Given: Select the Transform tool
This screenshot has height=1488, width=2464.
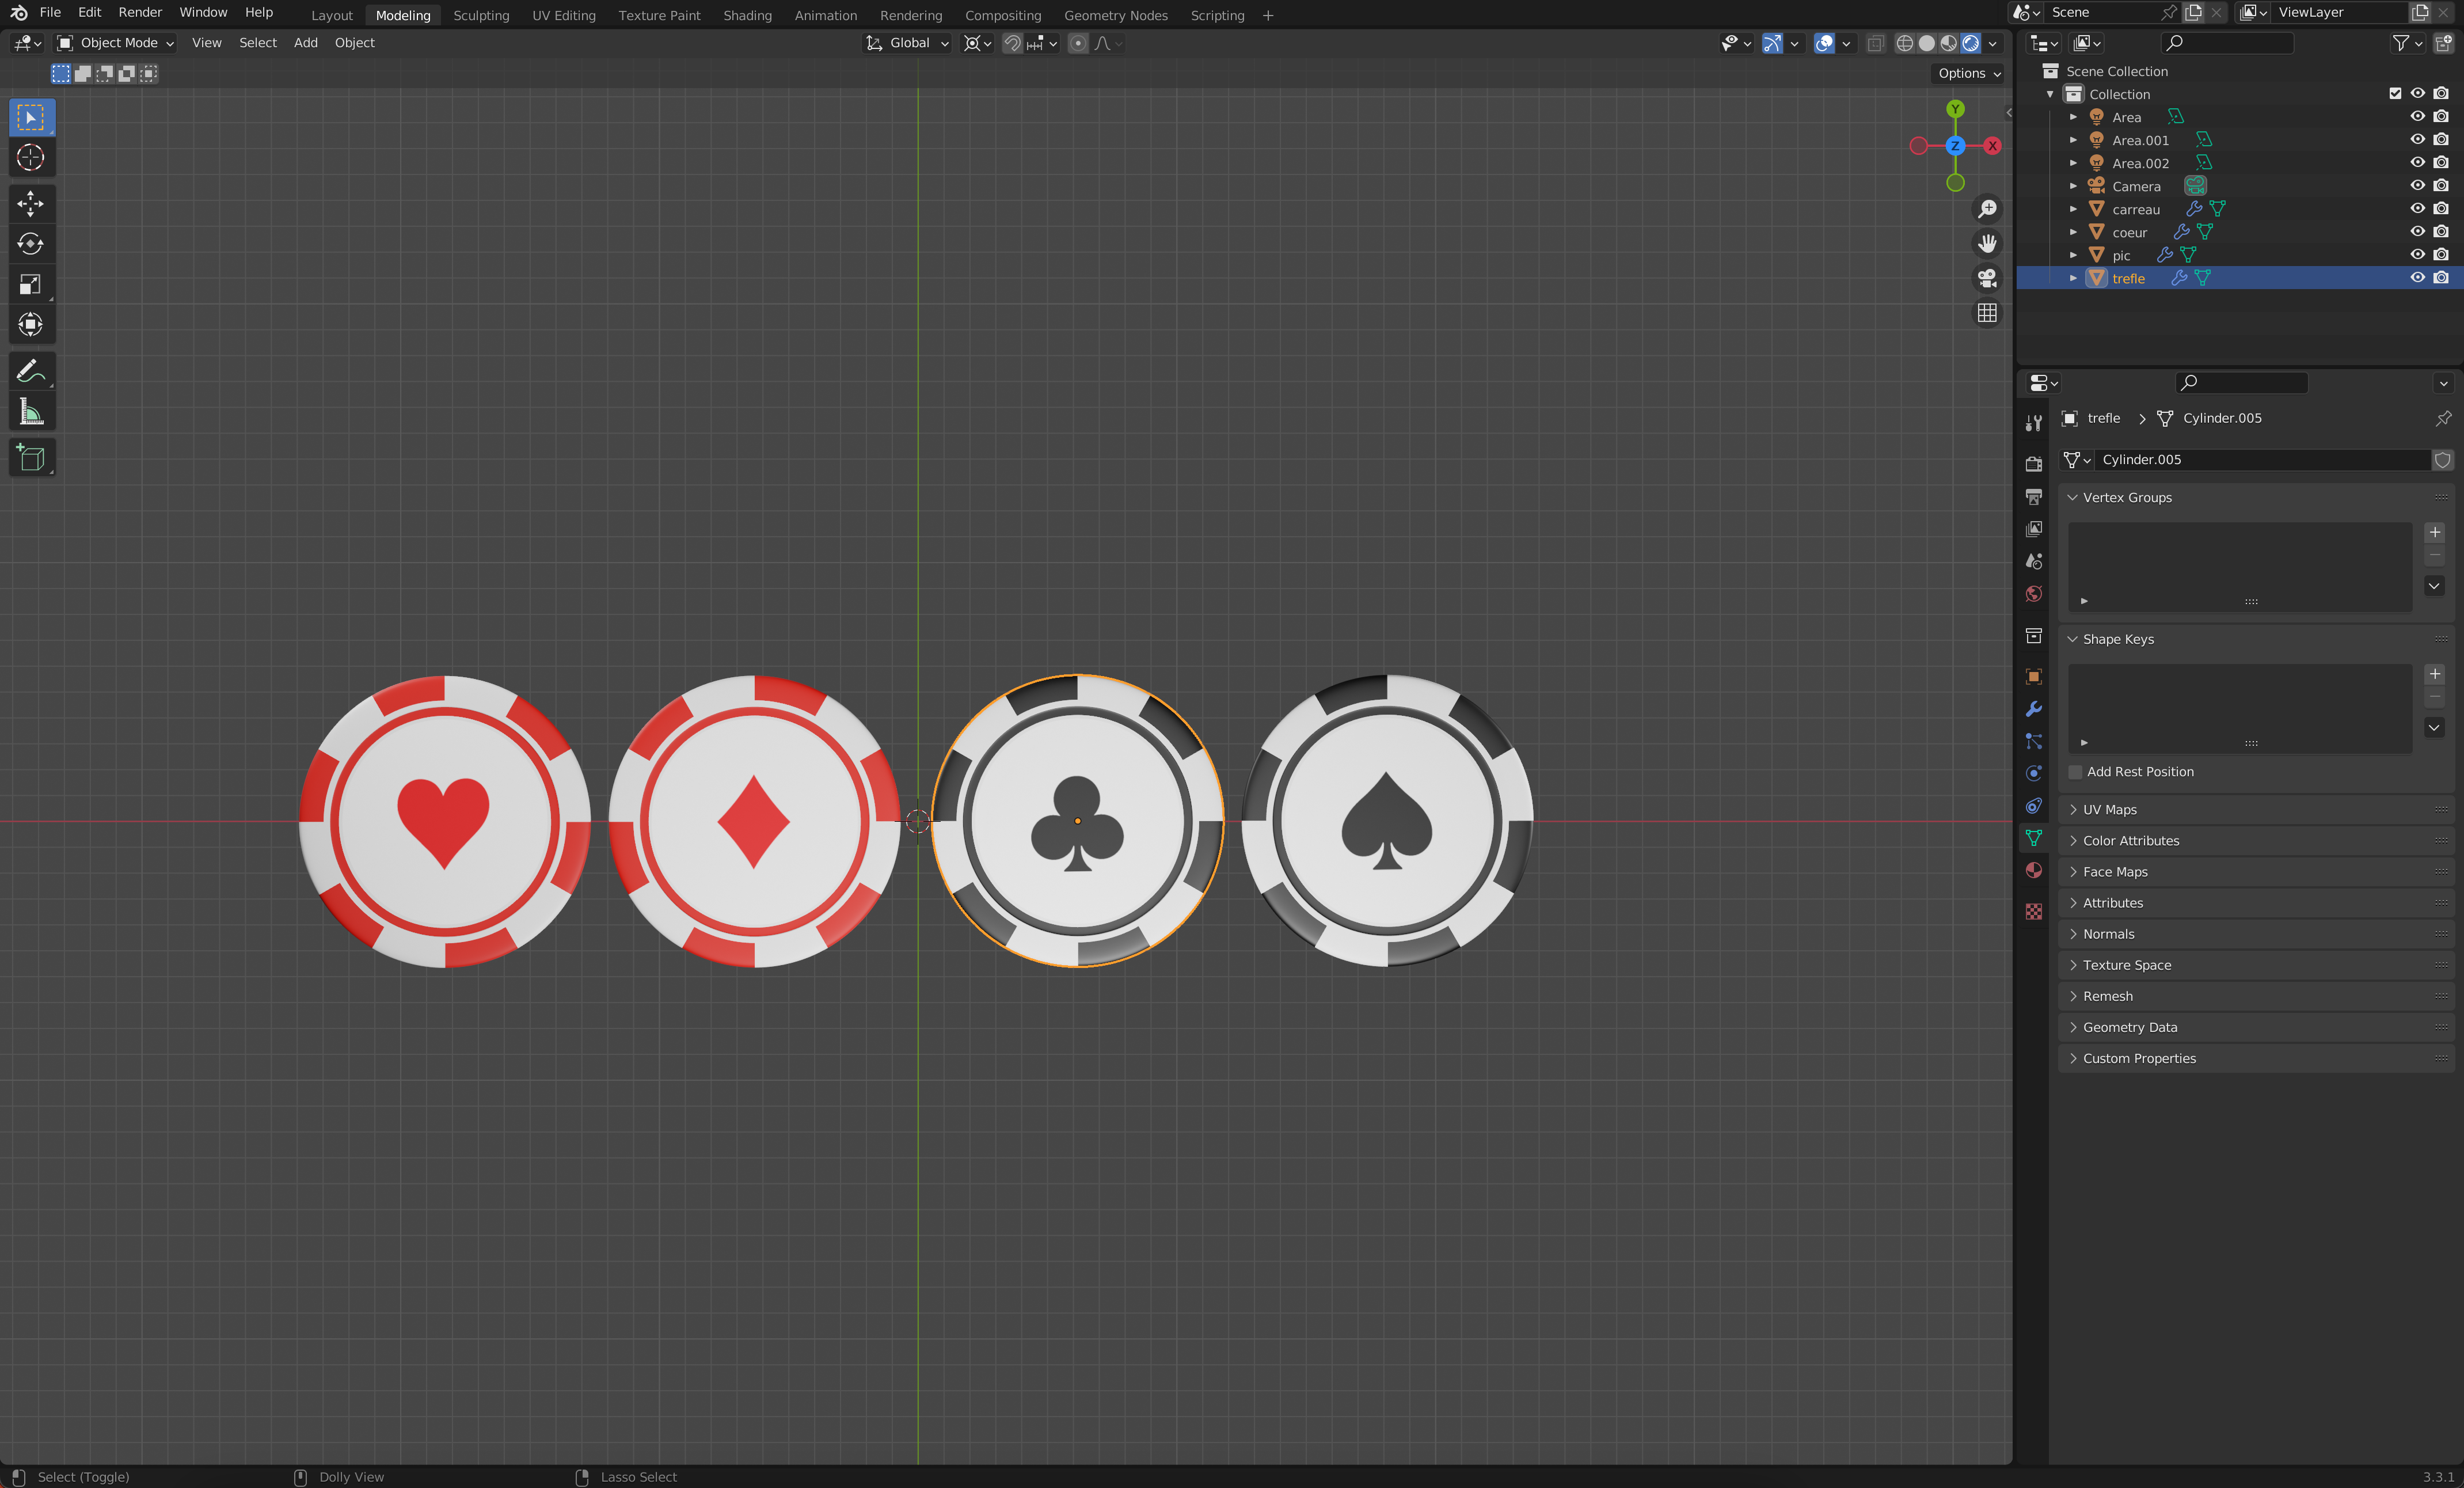Looking at the screenshot, I should 31,324.
